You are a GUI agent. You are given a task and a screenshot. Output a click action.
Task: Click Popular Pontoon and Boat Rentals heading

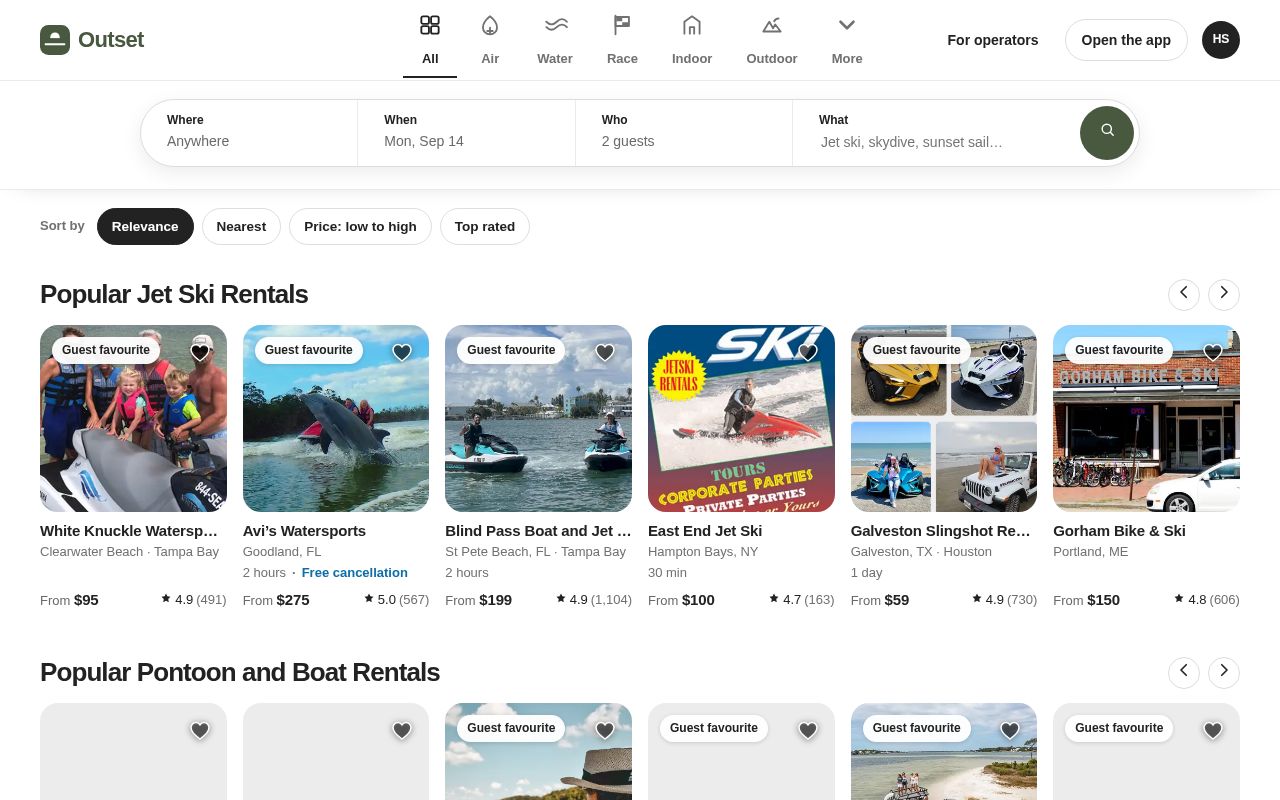click(240, 672)
